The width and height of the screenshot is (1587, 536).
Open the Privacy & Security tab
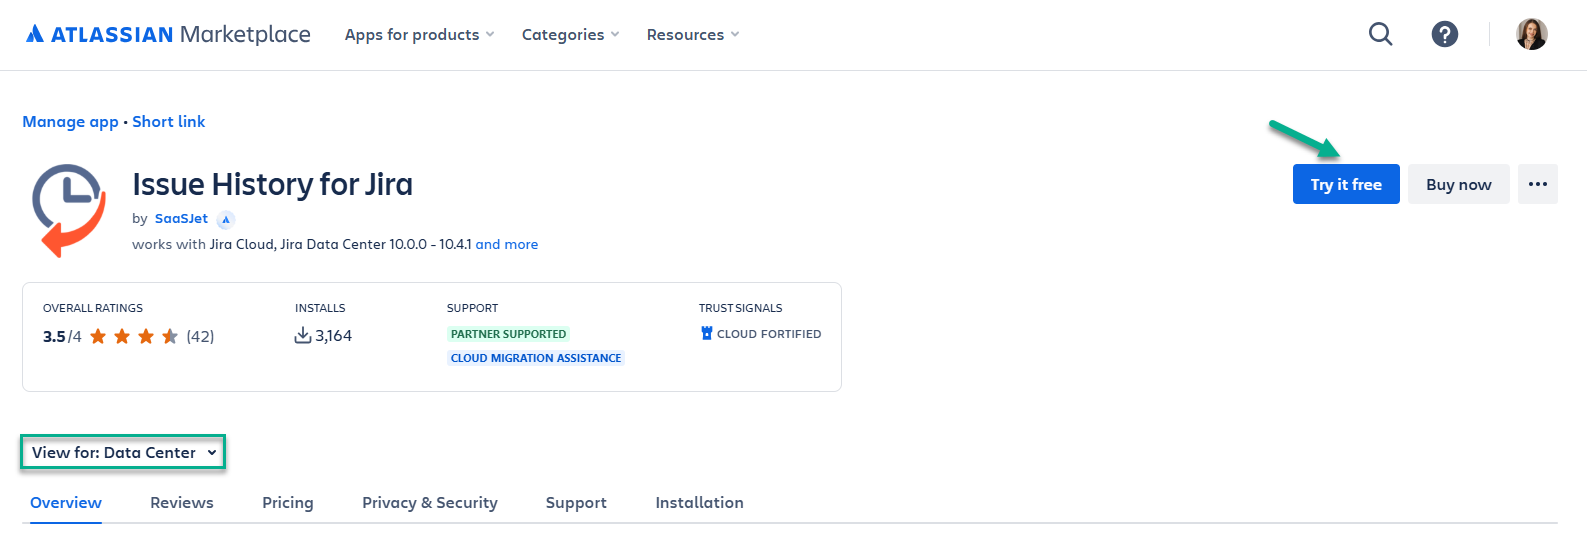coord(430,502)
